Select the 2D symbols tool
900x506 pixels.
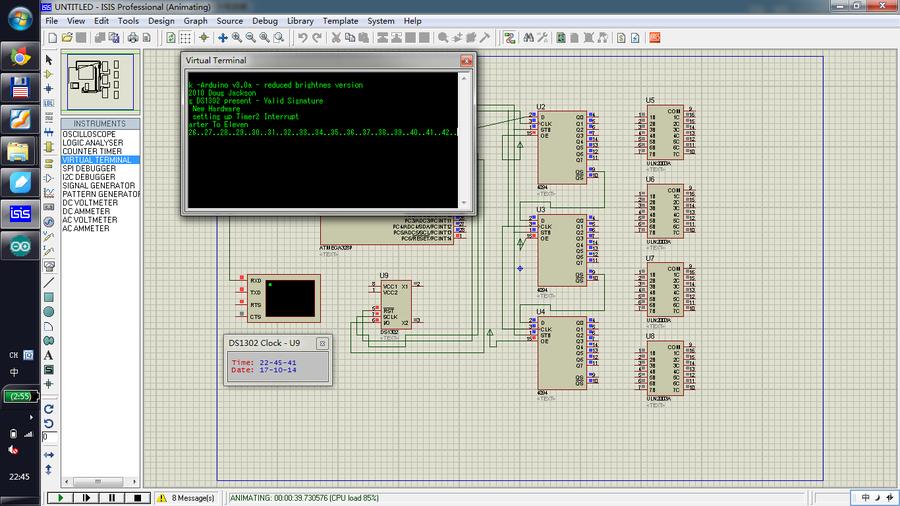[x=49, y=370]
